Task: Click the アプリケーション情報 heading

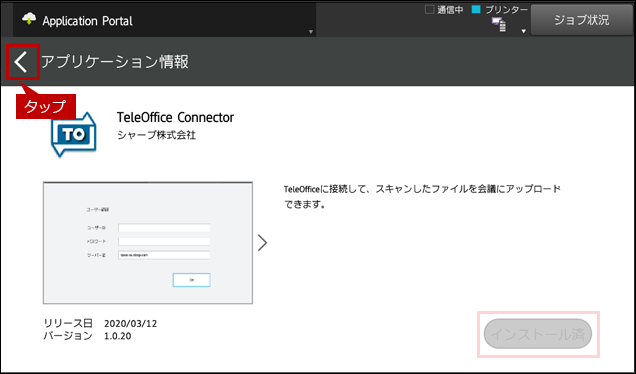Action: (115, 62)
